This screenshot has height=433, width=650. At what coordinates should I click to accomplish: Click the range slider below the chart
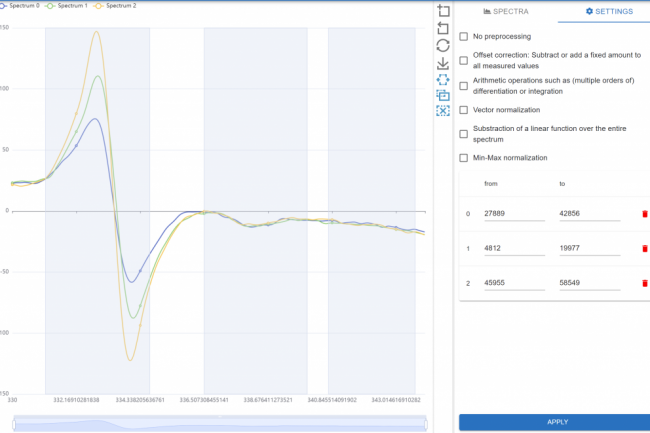[x=218, y=423]
